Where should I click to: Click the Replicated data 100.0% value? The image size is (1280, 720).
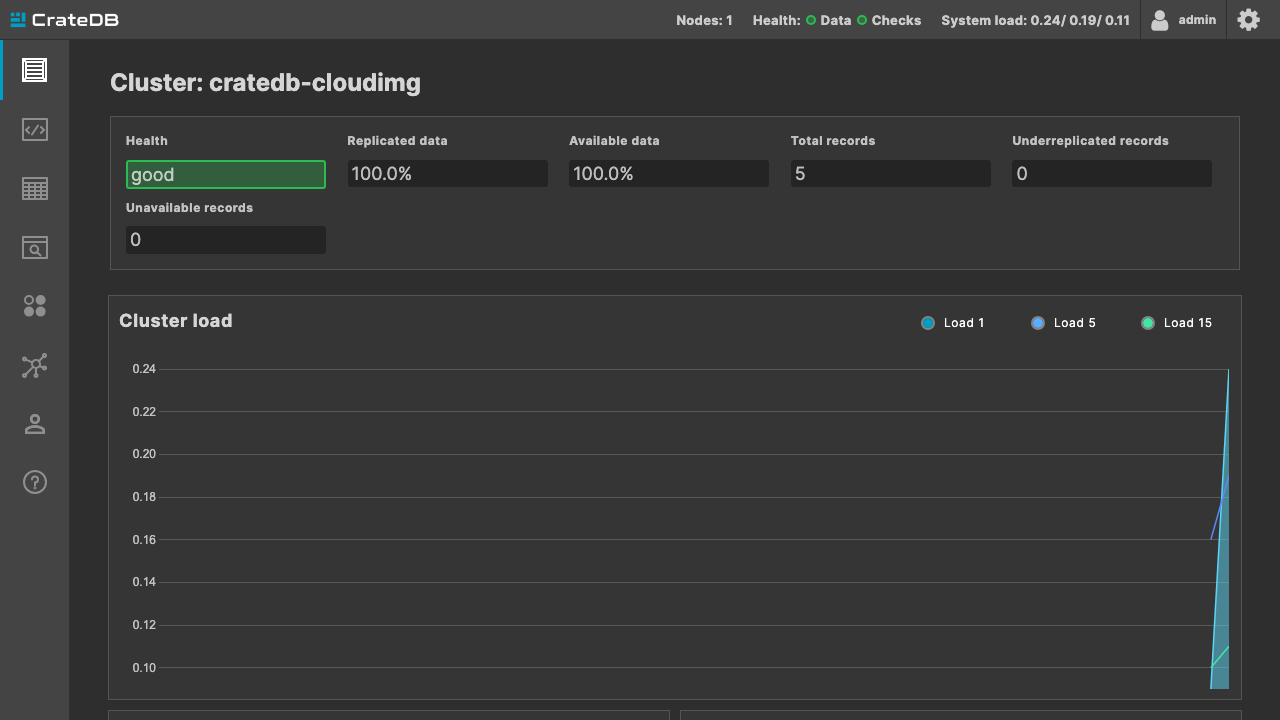coord(447,174)
